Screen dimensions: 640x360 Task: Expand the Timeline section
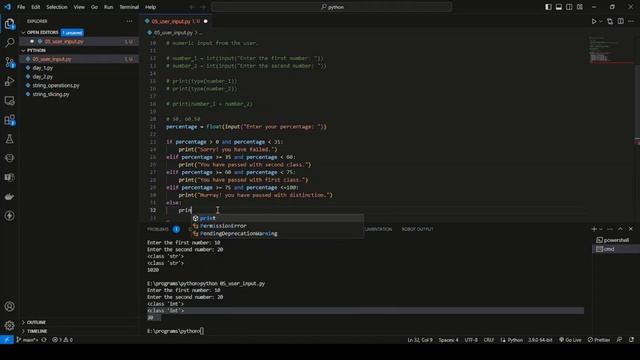(37, 331)
